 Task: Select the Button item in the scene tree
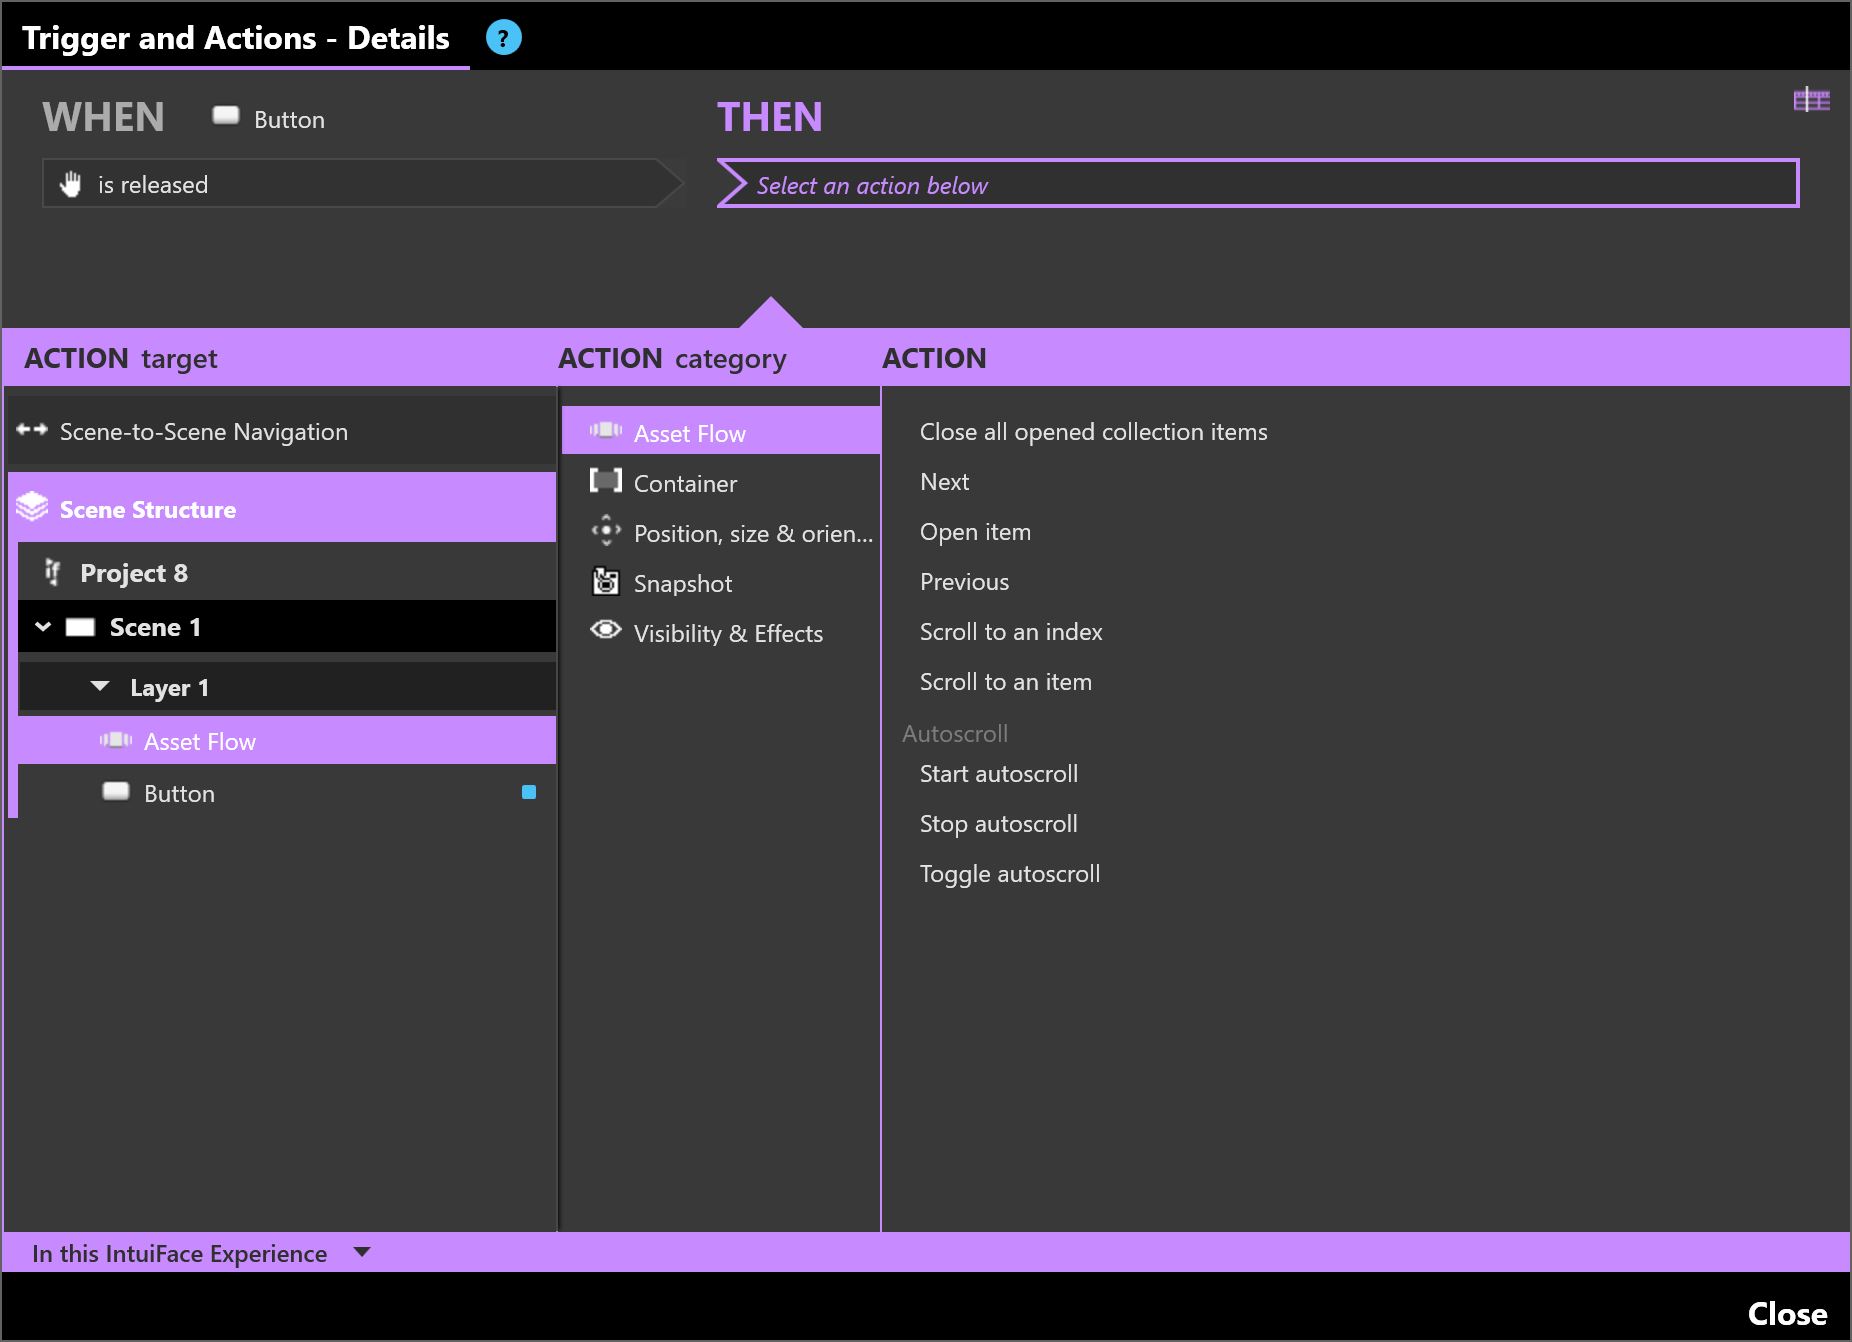coord(180,794)
